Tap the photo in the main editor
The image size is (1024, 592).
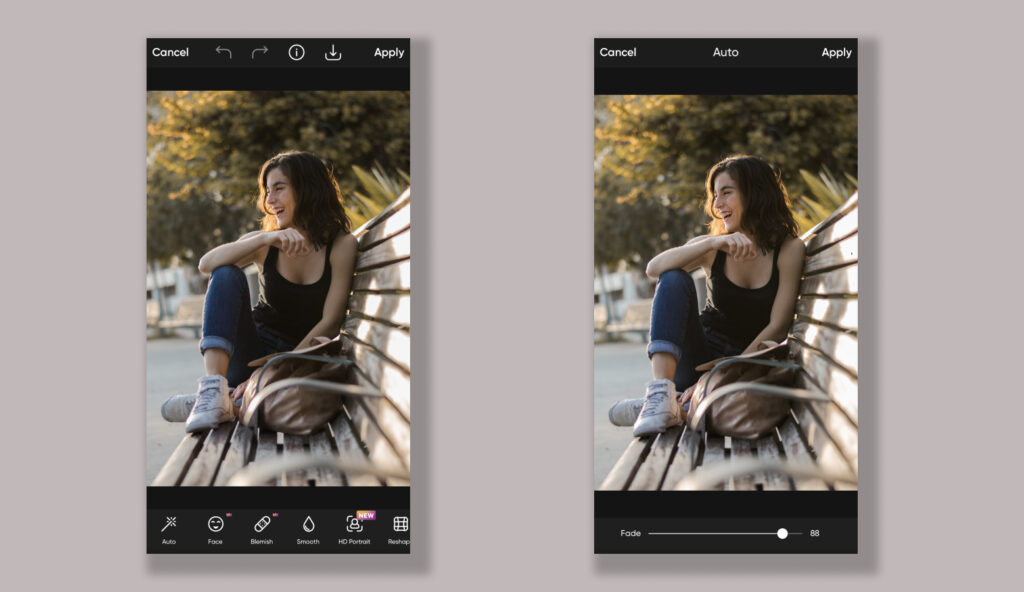pos(278,288)
